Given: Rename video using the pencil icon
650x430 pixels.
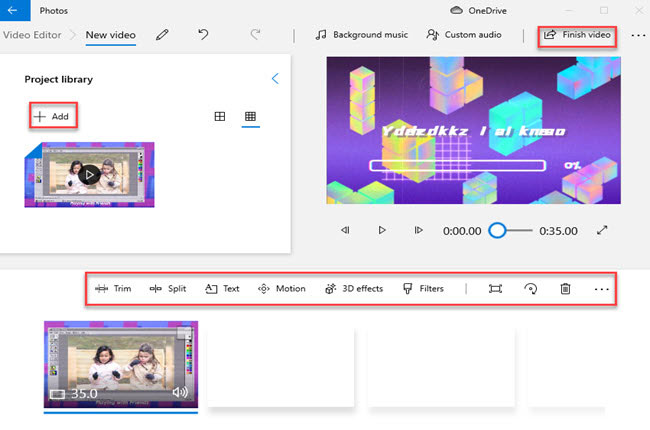Looking at the screenshot, I should tap(162, 35).
